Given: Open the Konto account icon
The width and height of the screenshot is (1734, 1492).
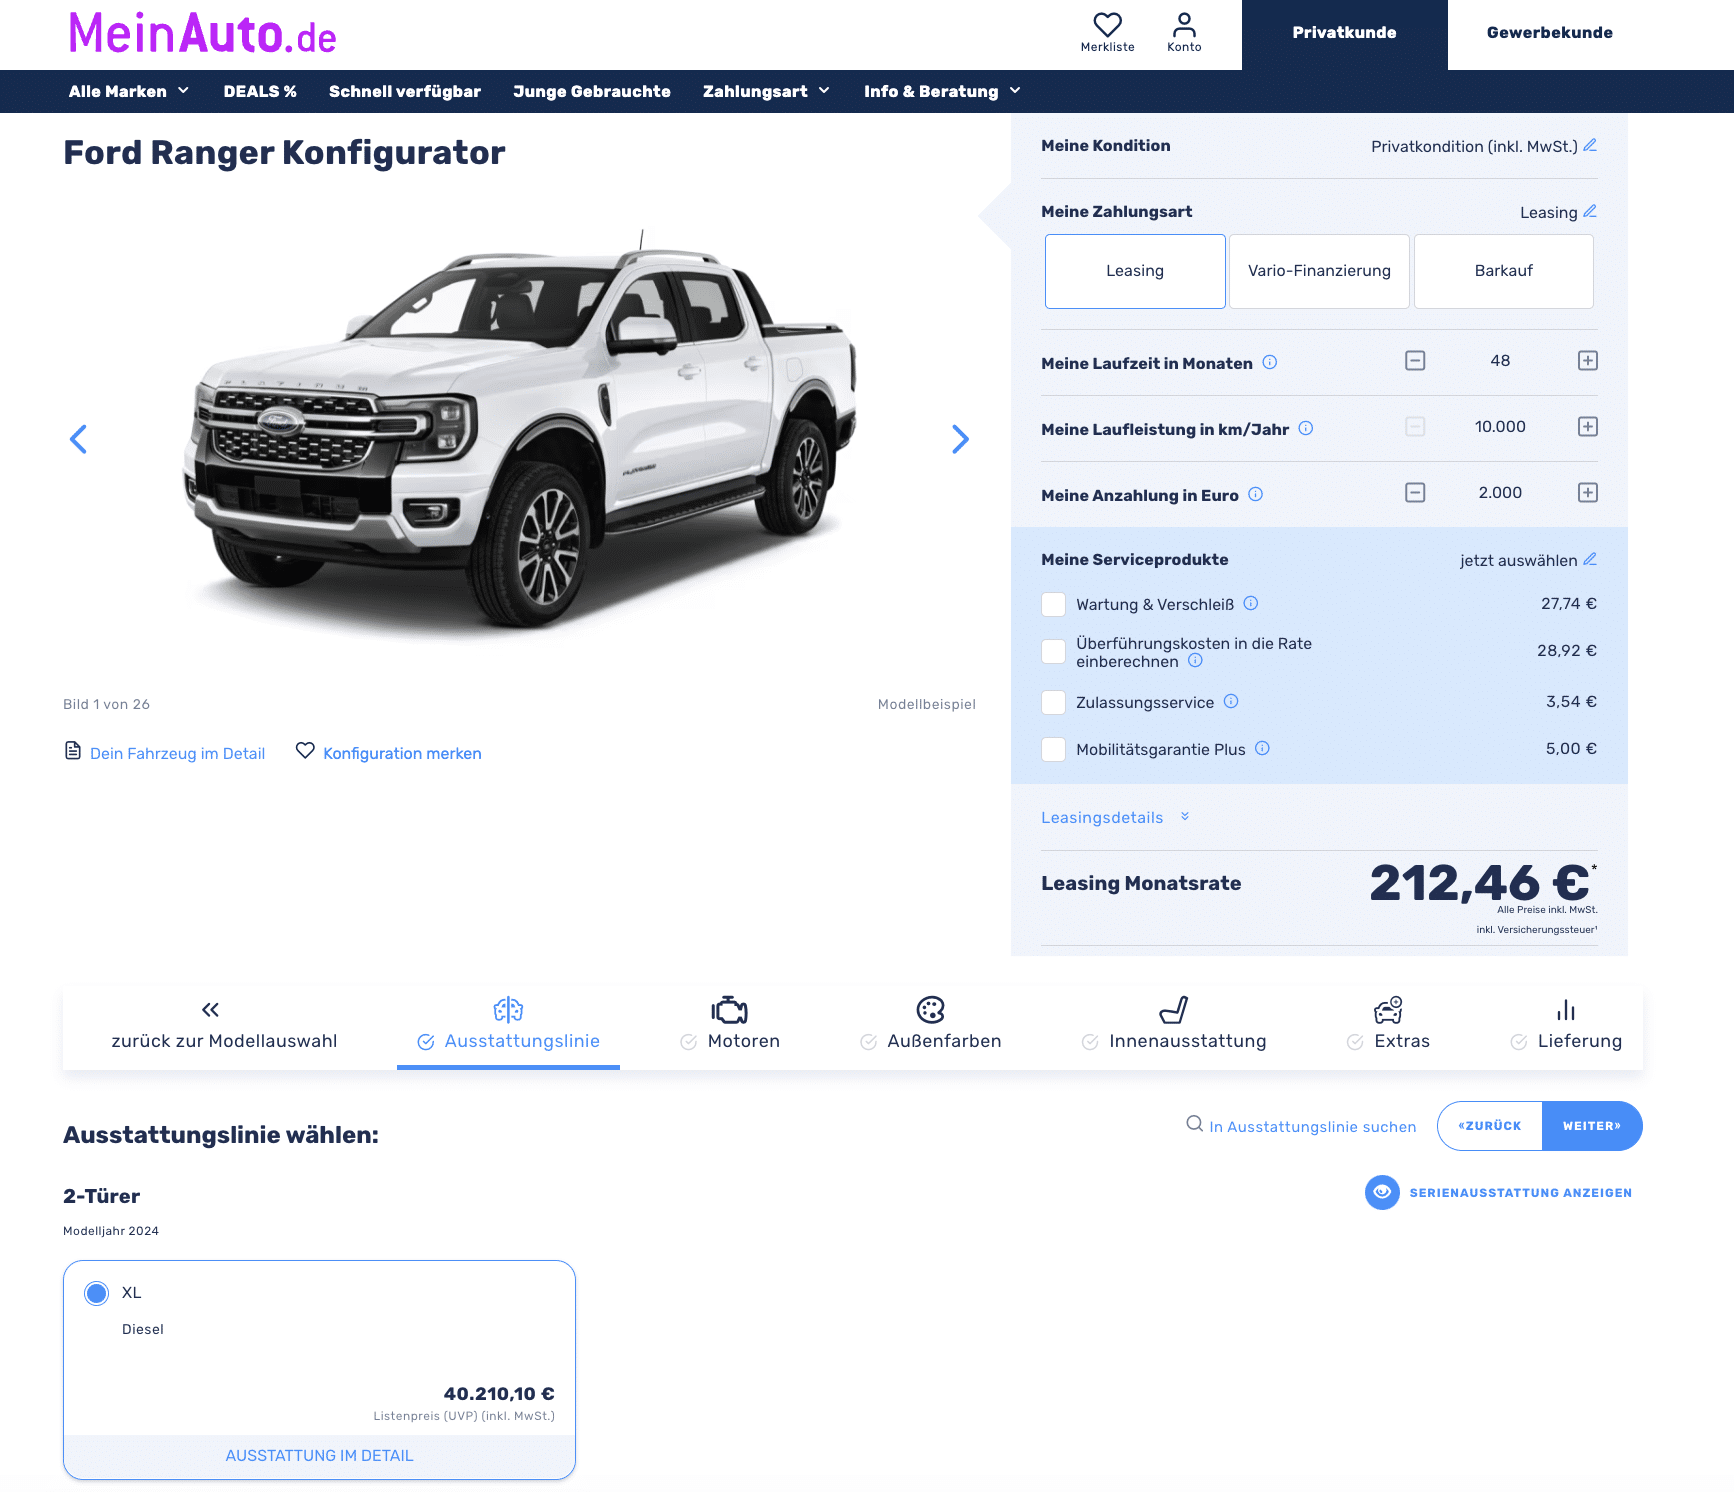Looking at the screenshot, I should [1184, 24].
